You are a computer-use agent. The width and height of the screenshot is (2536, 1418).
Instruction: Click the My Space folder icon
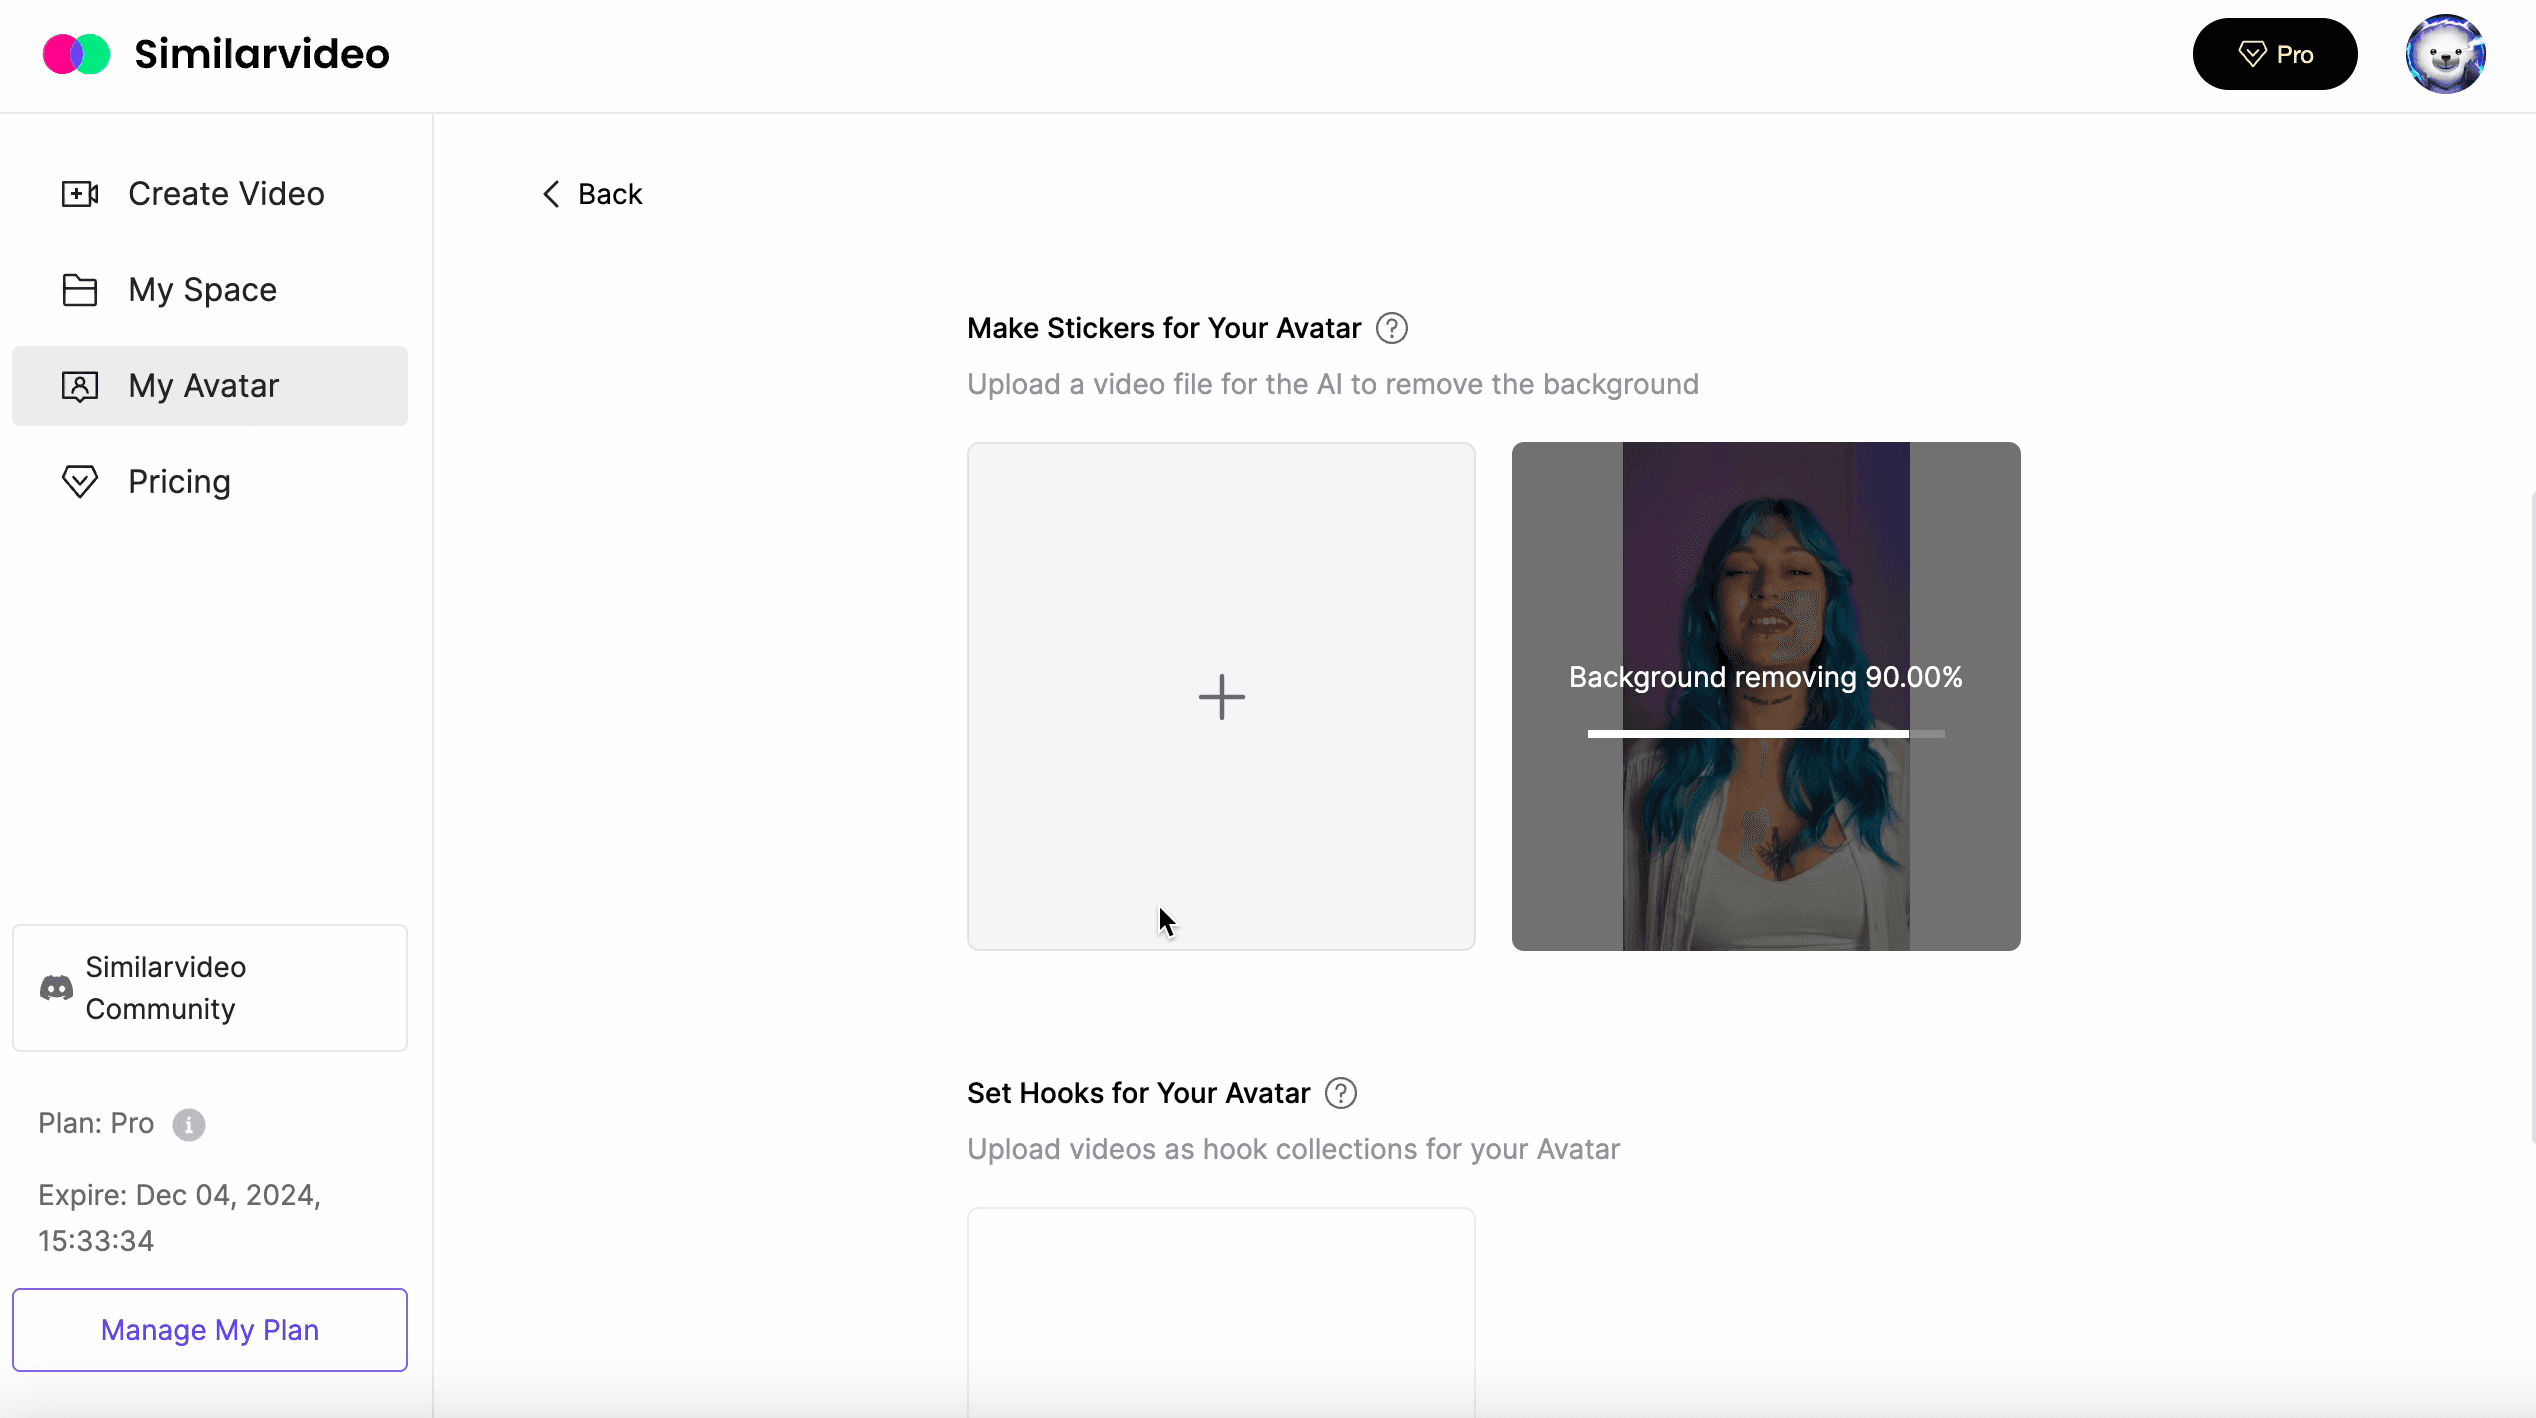(x=80, y=290)
